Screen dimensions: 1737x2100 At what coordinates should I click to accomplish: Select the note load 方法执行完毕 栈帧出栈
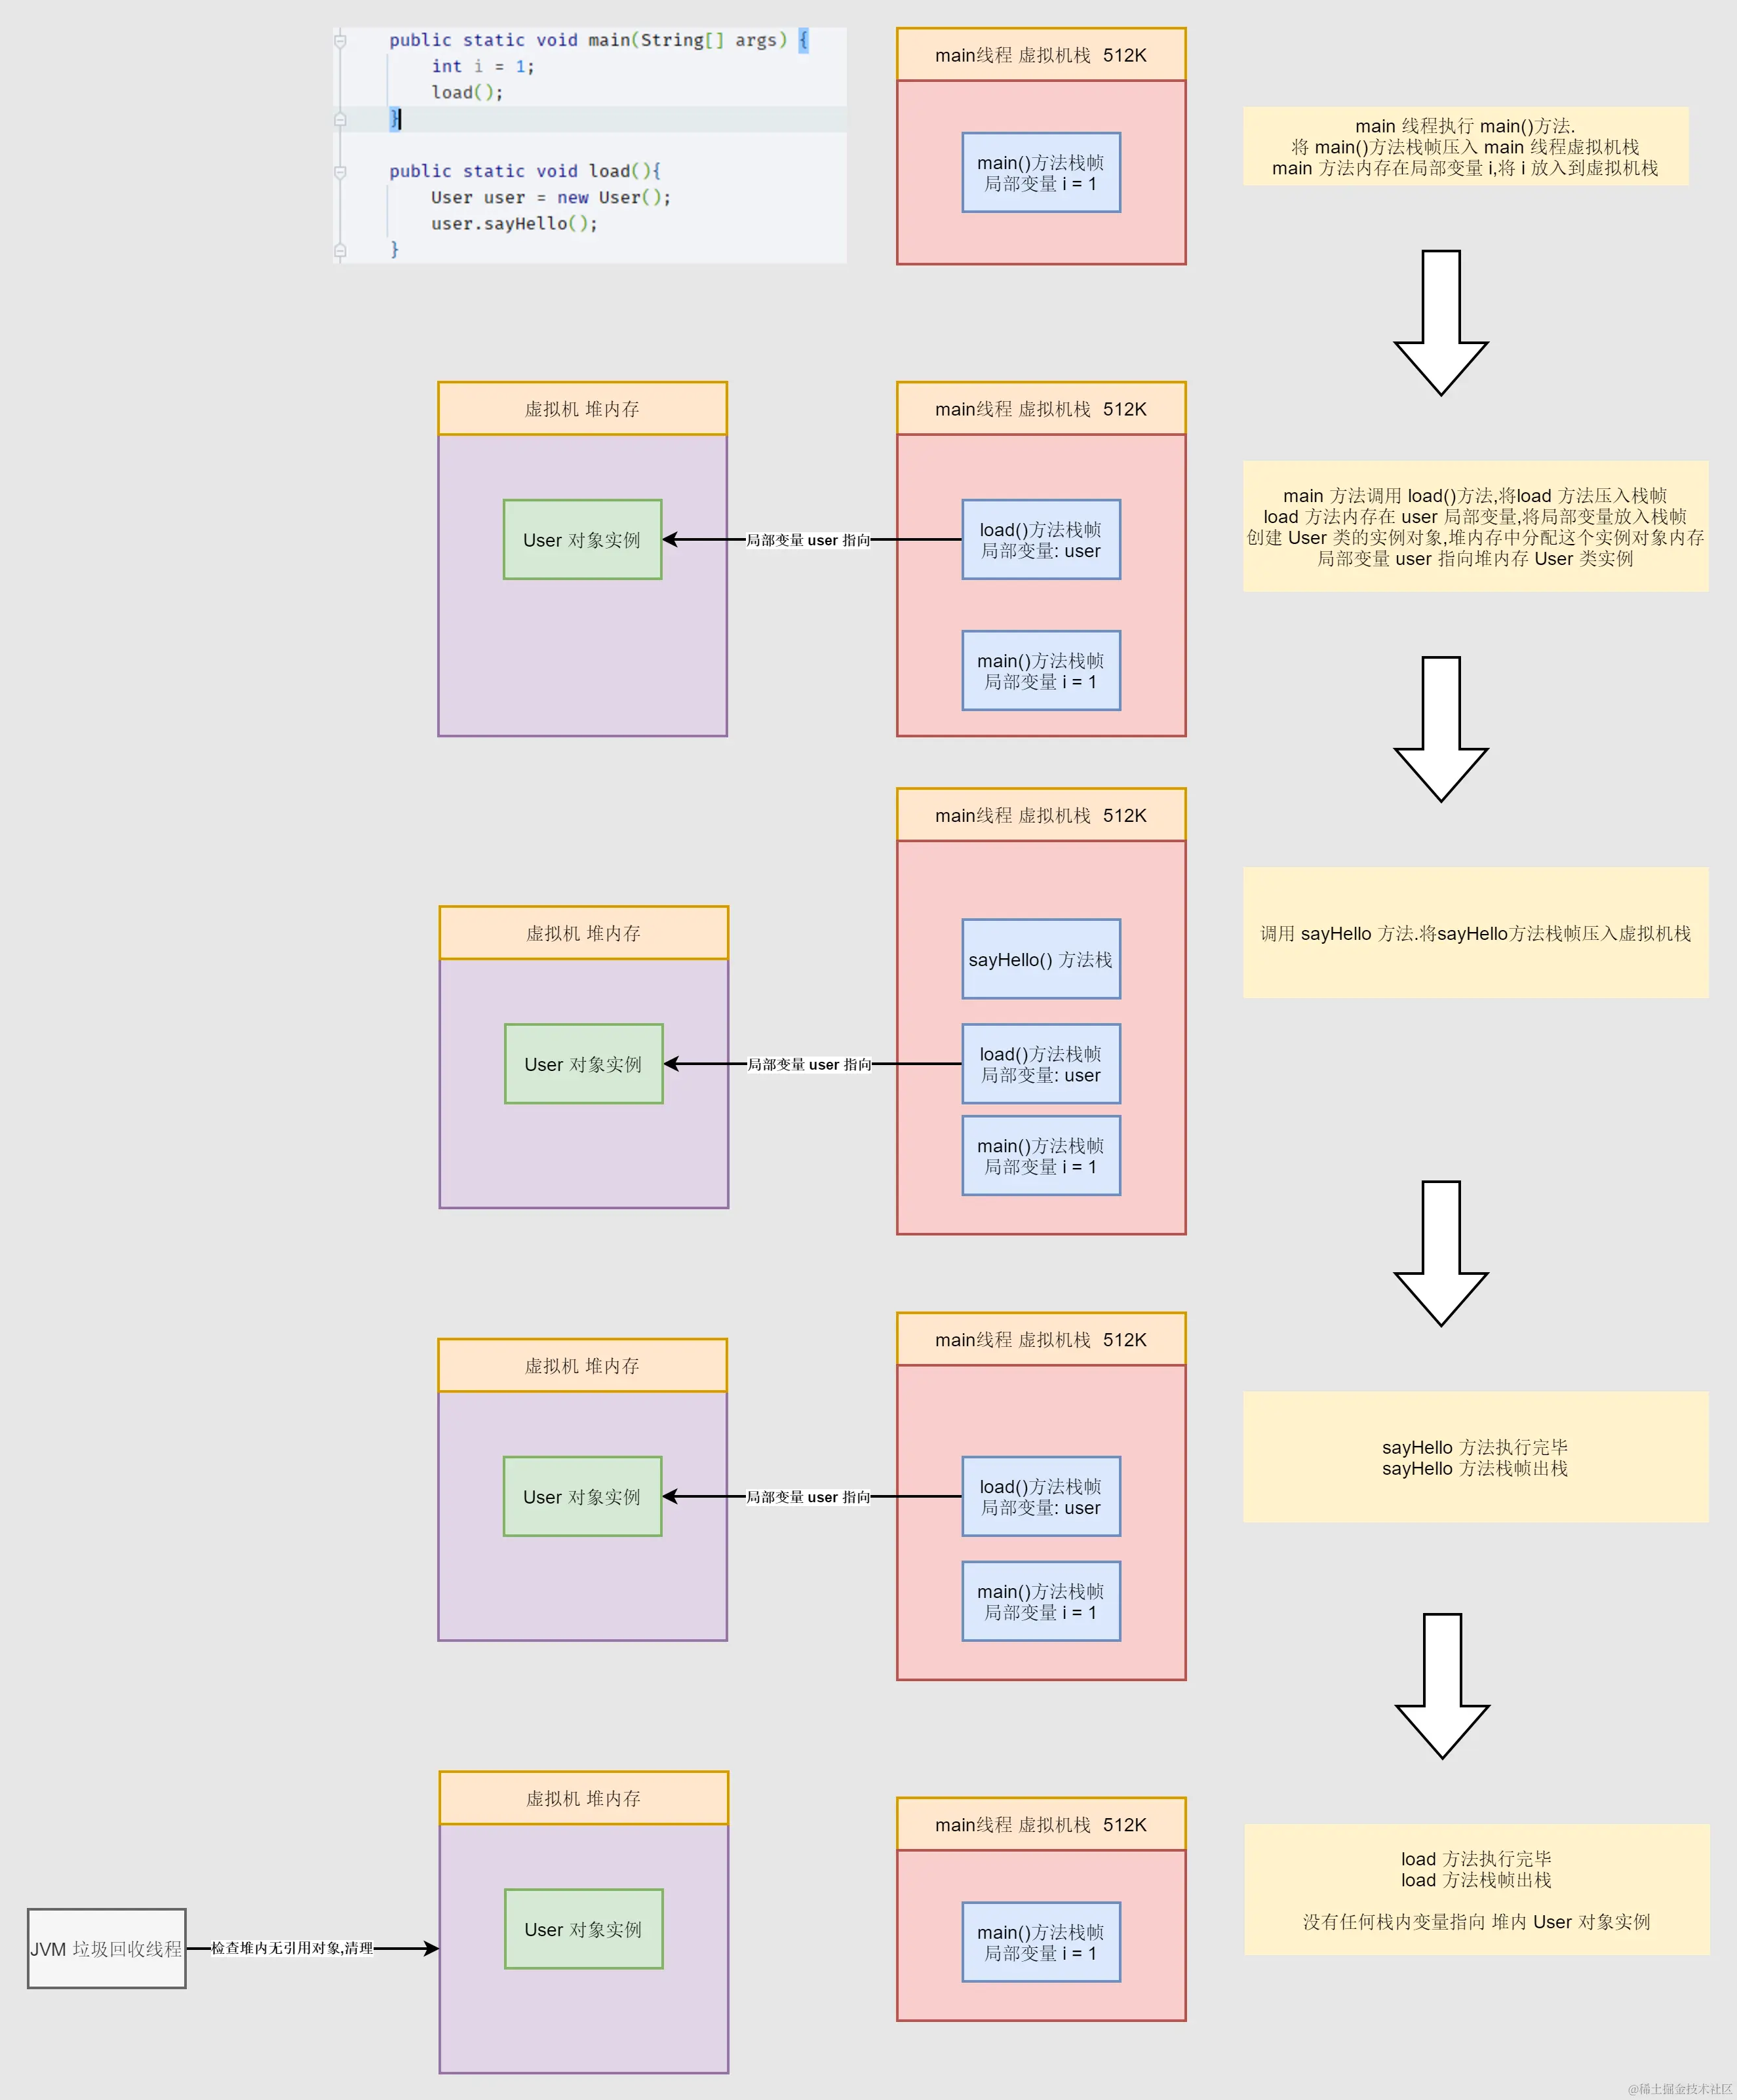(1476, 1889)
